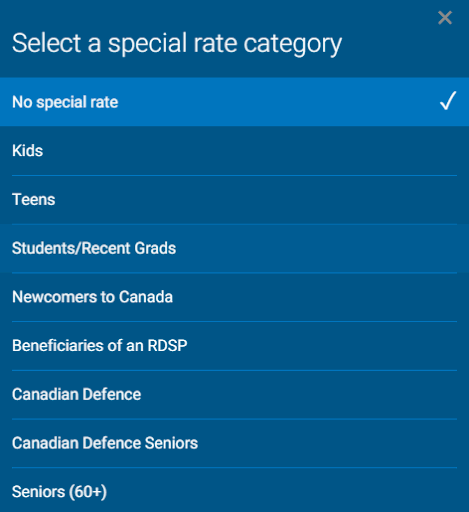Image resolution: width=469 pixels, height=512 pixels.
Task: Select the Teens rate category
Action: point(234,200)
